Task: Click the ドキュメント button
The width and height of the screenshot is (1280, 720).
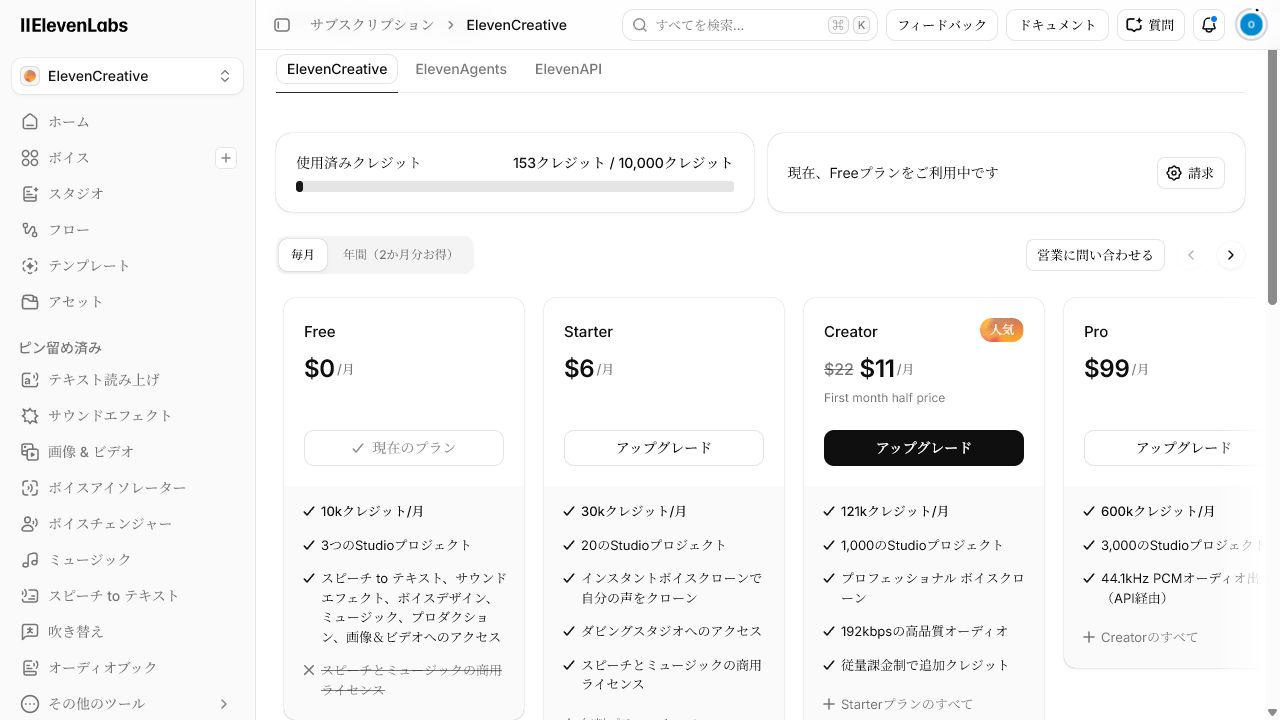Action: point(1058,25)
